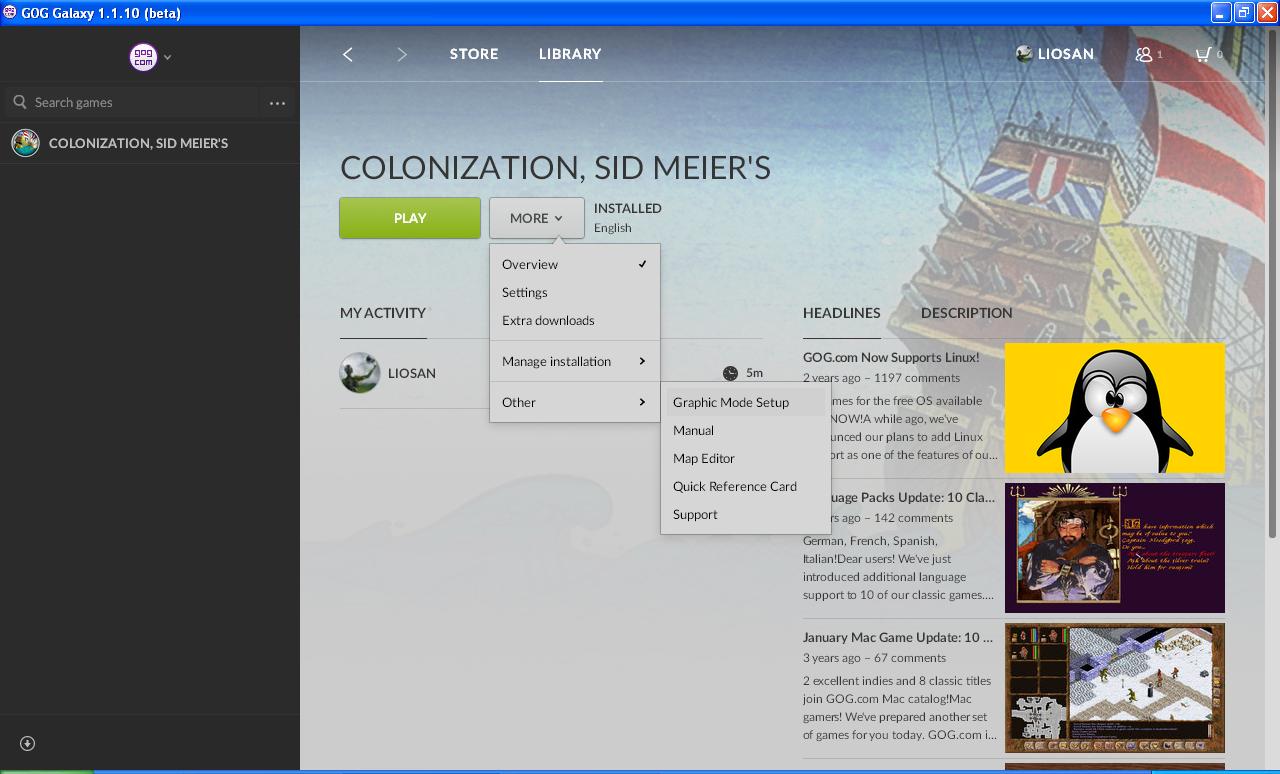1280x774 pixels.
Task: Launch Graphic Mode Setup
Action: [x=745, y=402]
